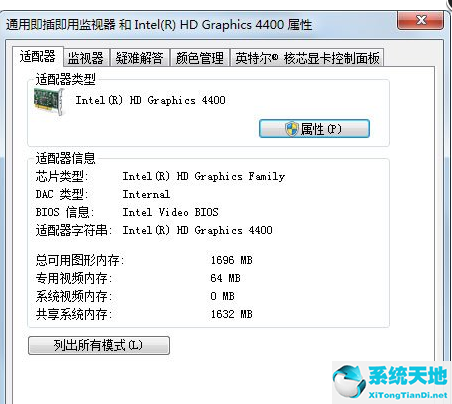
Task: Click the 适配器信息 group heading
Action: coord(65,158)
